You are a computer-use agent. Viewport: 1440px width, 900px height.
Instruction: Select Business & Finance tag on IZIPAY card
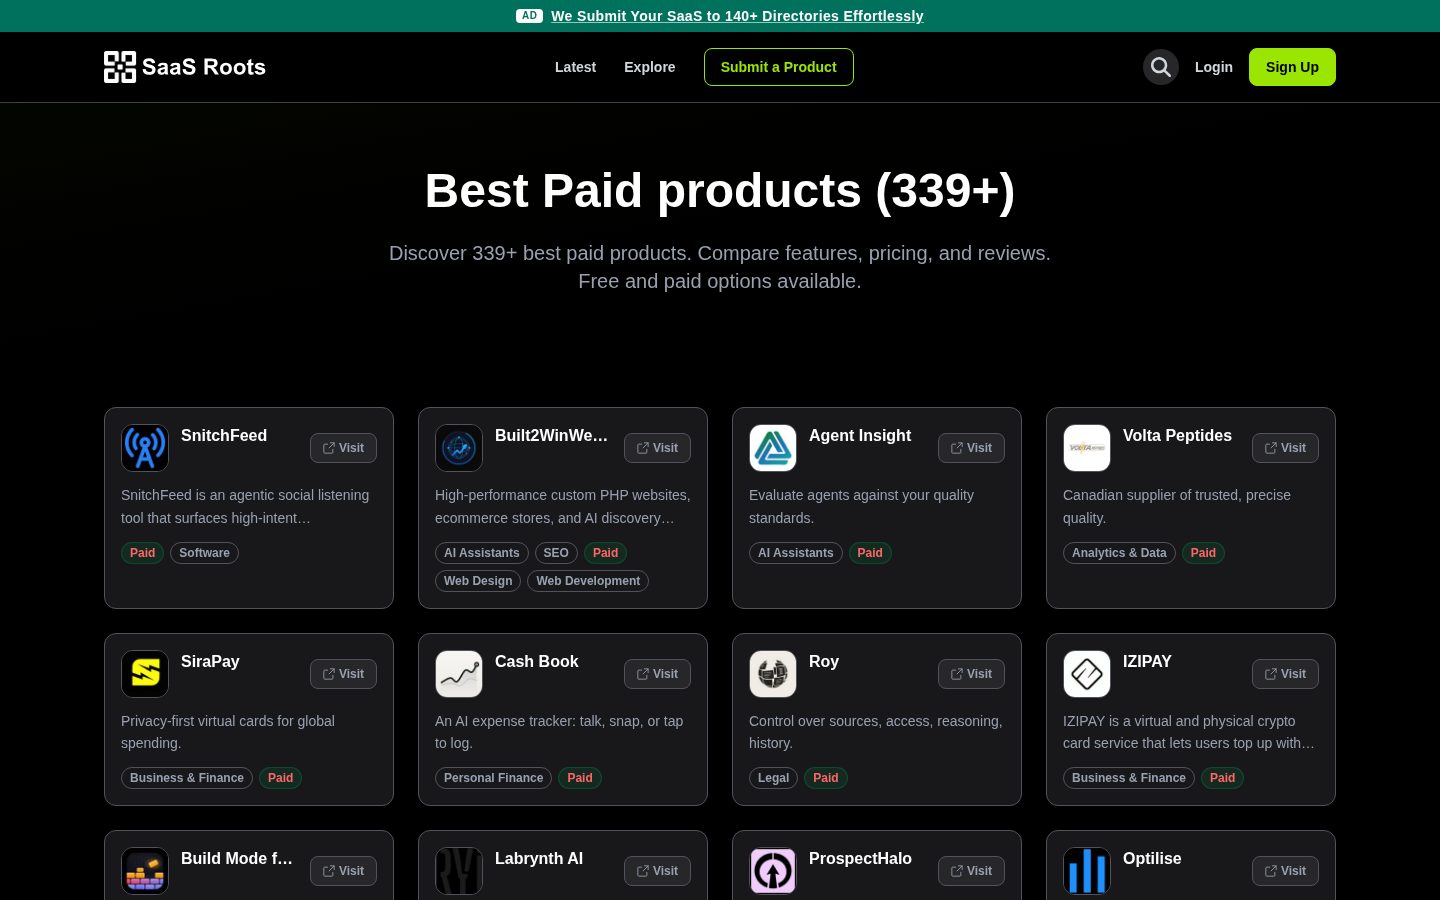(1129, 778)
